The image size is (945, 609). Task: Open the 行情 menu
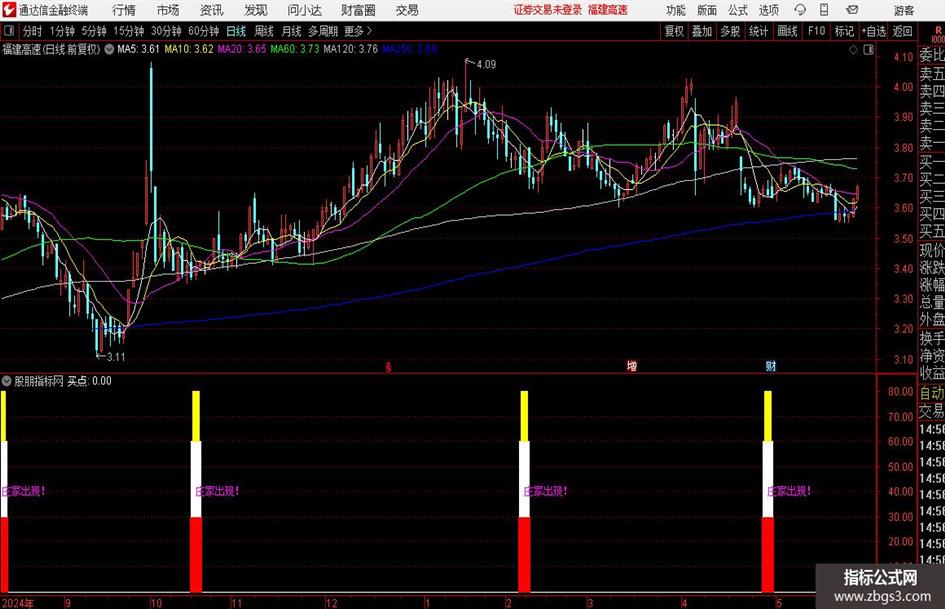click(124, 10)
